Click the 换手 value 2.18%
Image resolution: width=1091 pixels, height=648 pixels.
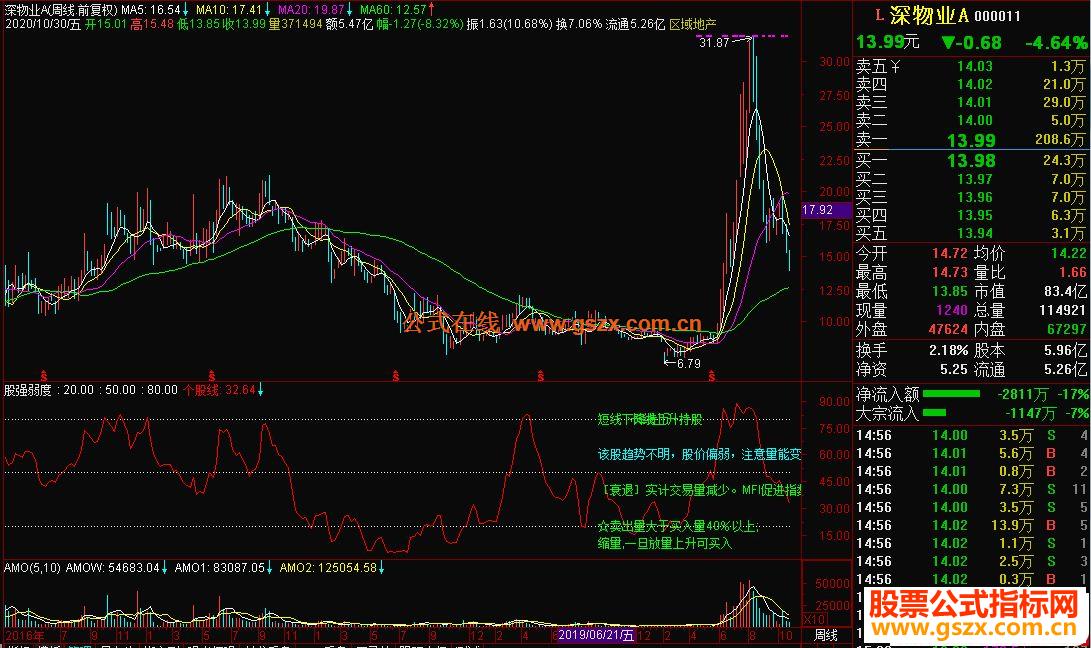pos(948,350)
